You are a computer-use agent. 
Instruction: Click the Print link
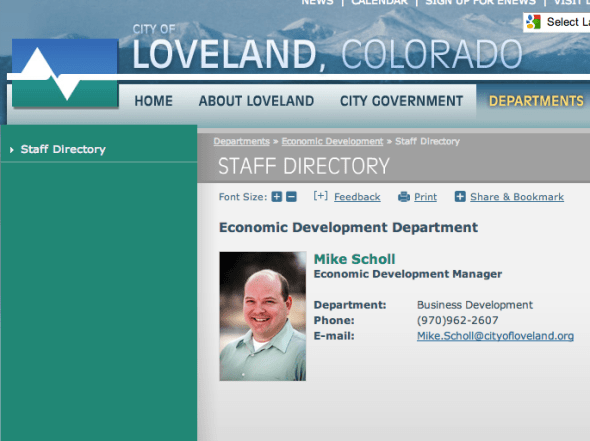(426, 197)
